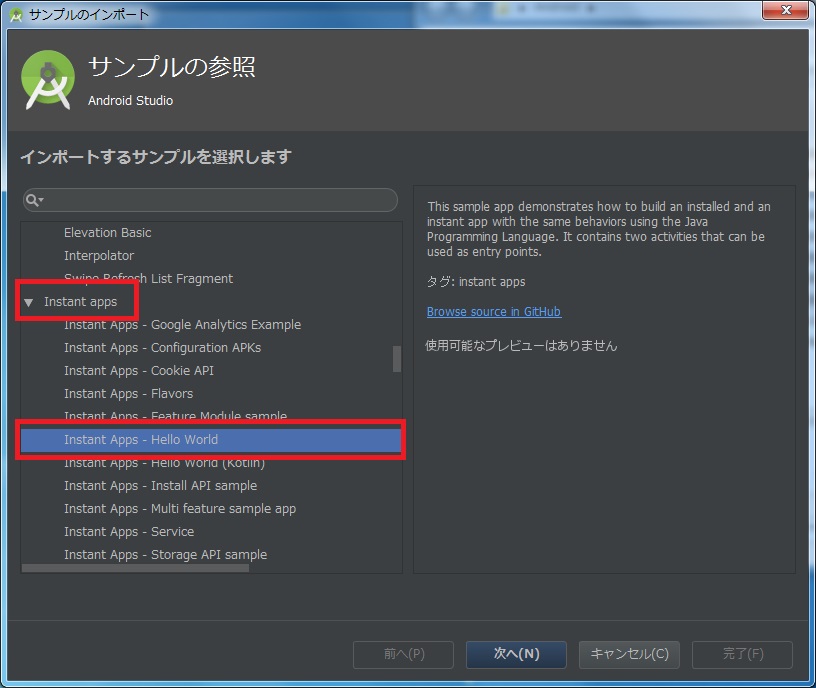Select the Elevation Basic sample
The height and width of the screenshot is (688, 816).
pyautogui.click(x=108, y=233)
